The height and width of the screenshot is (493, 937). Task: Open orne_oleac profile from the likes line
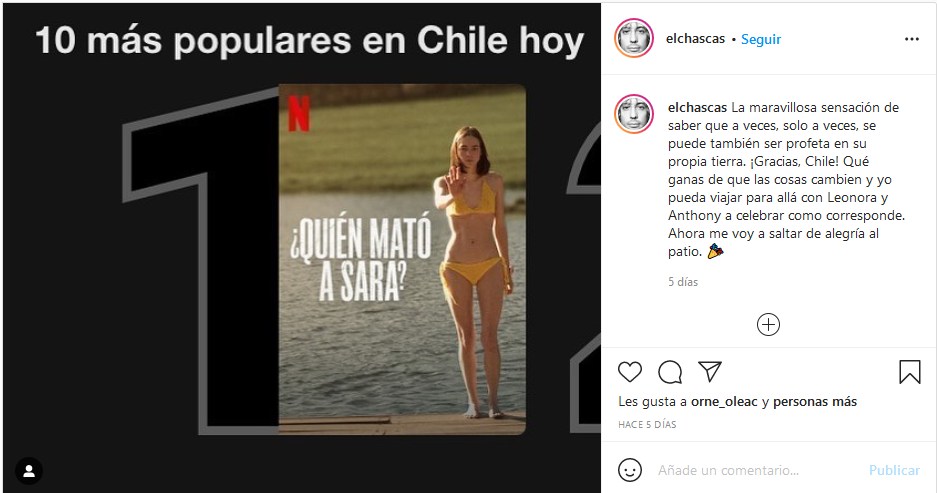(724, 402)
